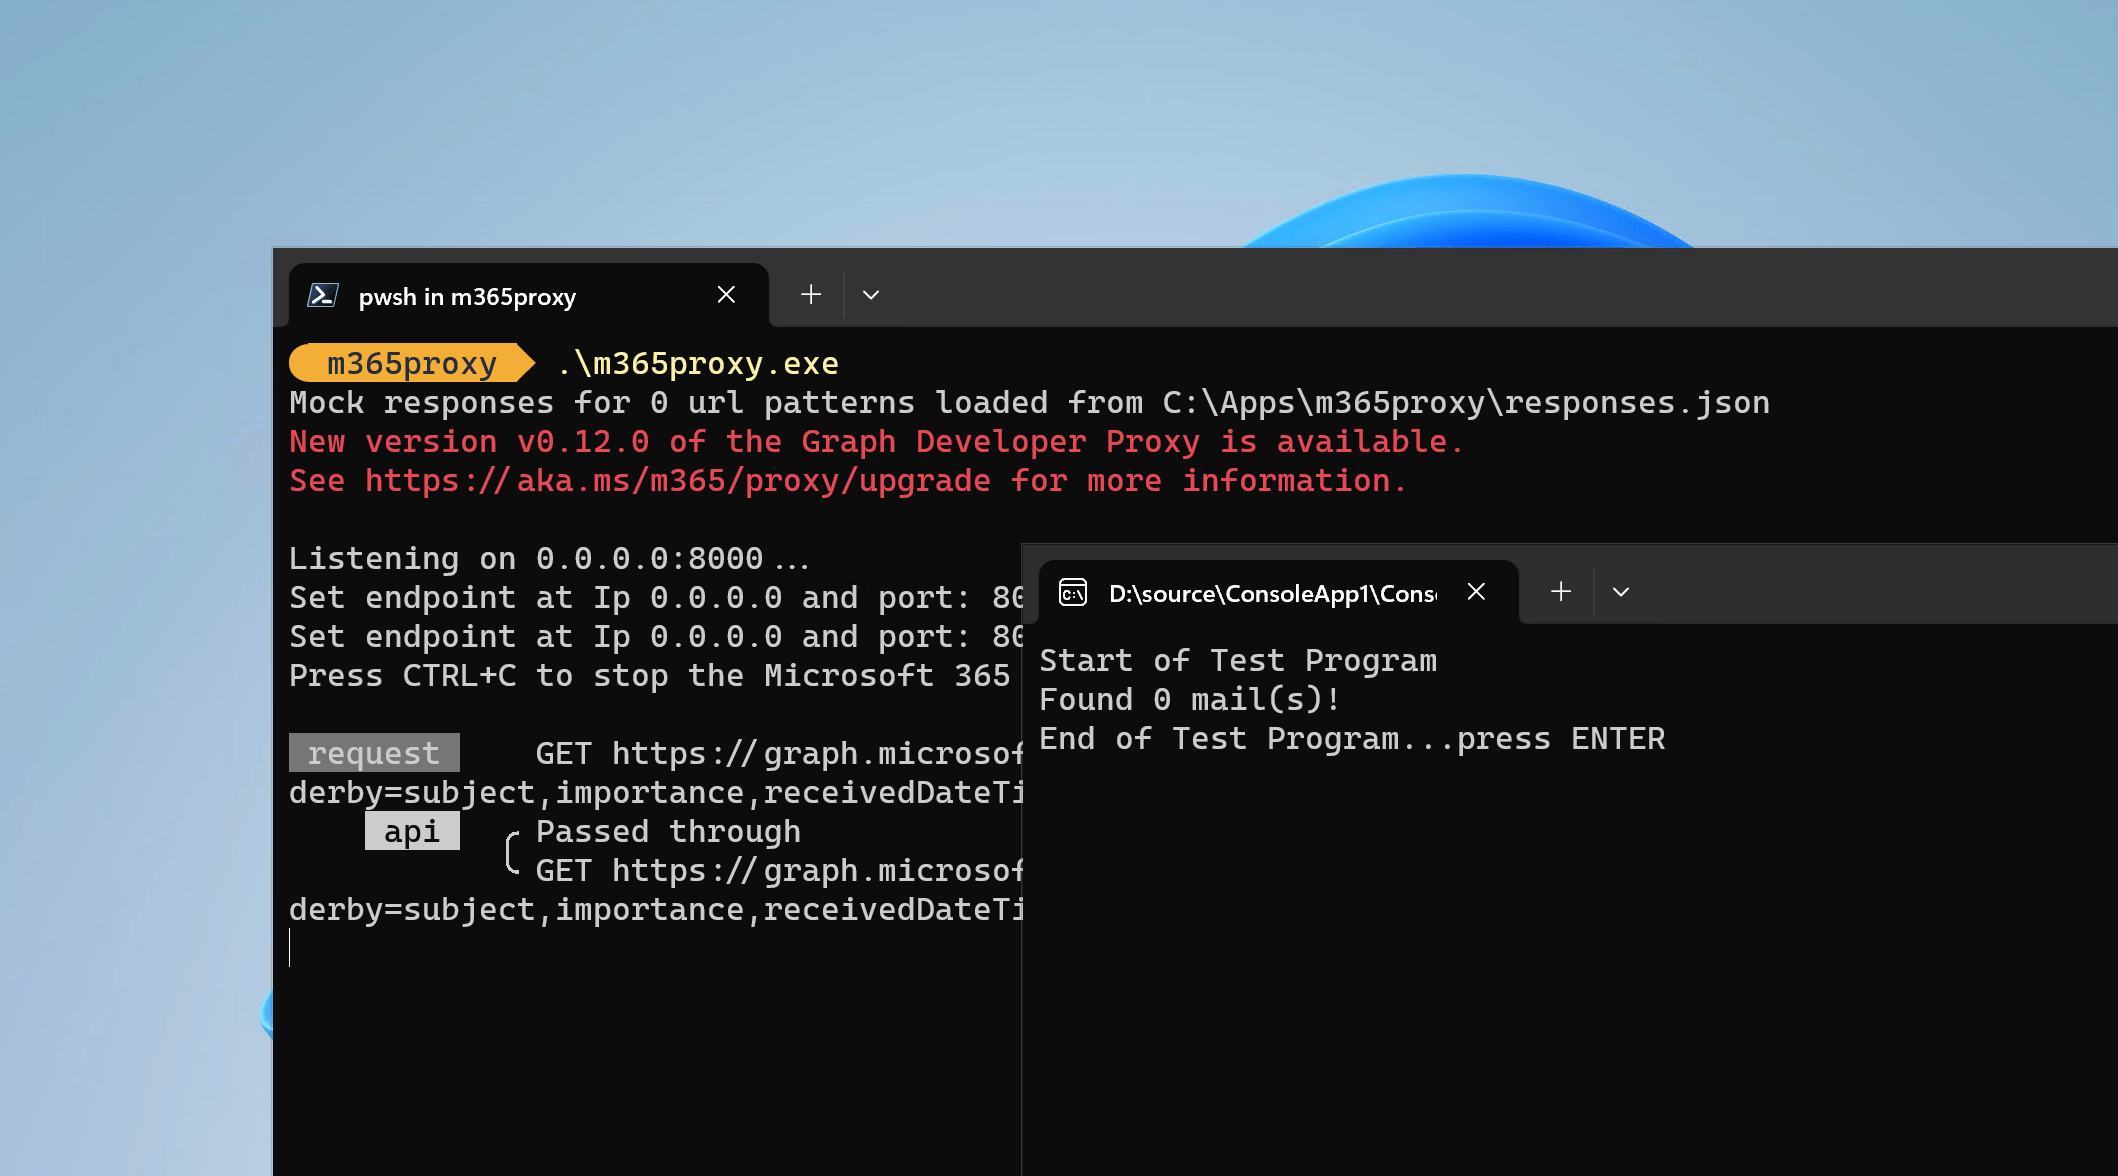
Task: Click the text cursor line in pwsh terminal
Action: [290, 948]
